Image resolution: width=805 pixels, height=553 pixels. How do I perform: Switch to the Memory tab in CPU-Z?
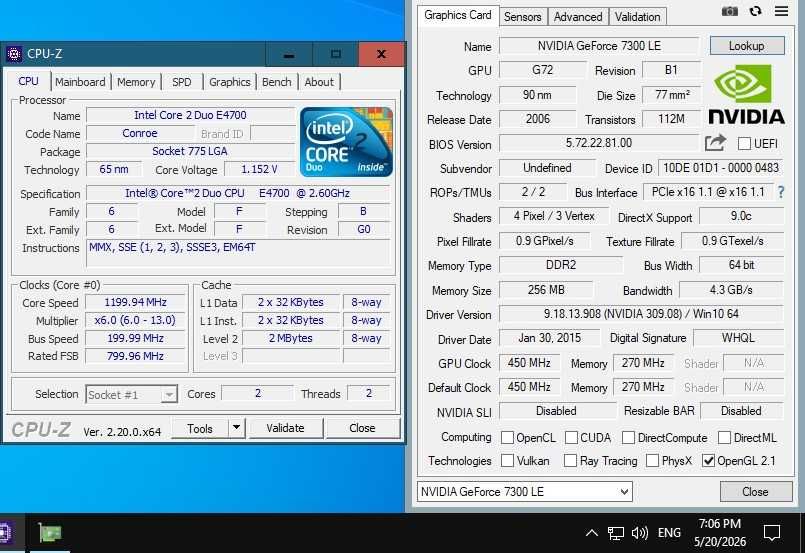tap(136, 82)
